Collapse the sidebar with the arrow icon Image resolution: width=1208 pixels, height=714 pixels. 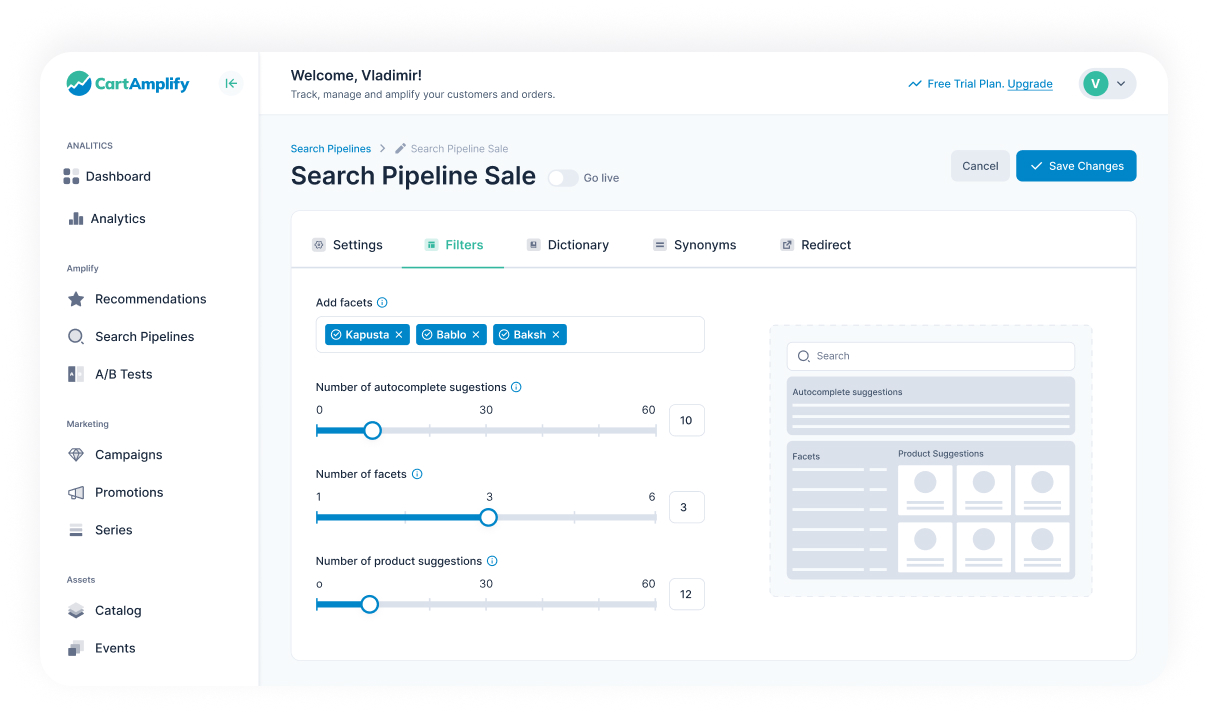point(231,84)
